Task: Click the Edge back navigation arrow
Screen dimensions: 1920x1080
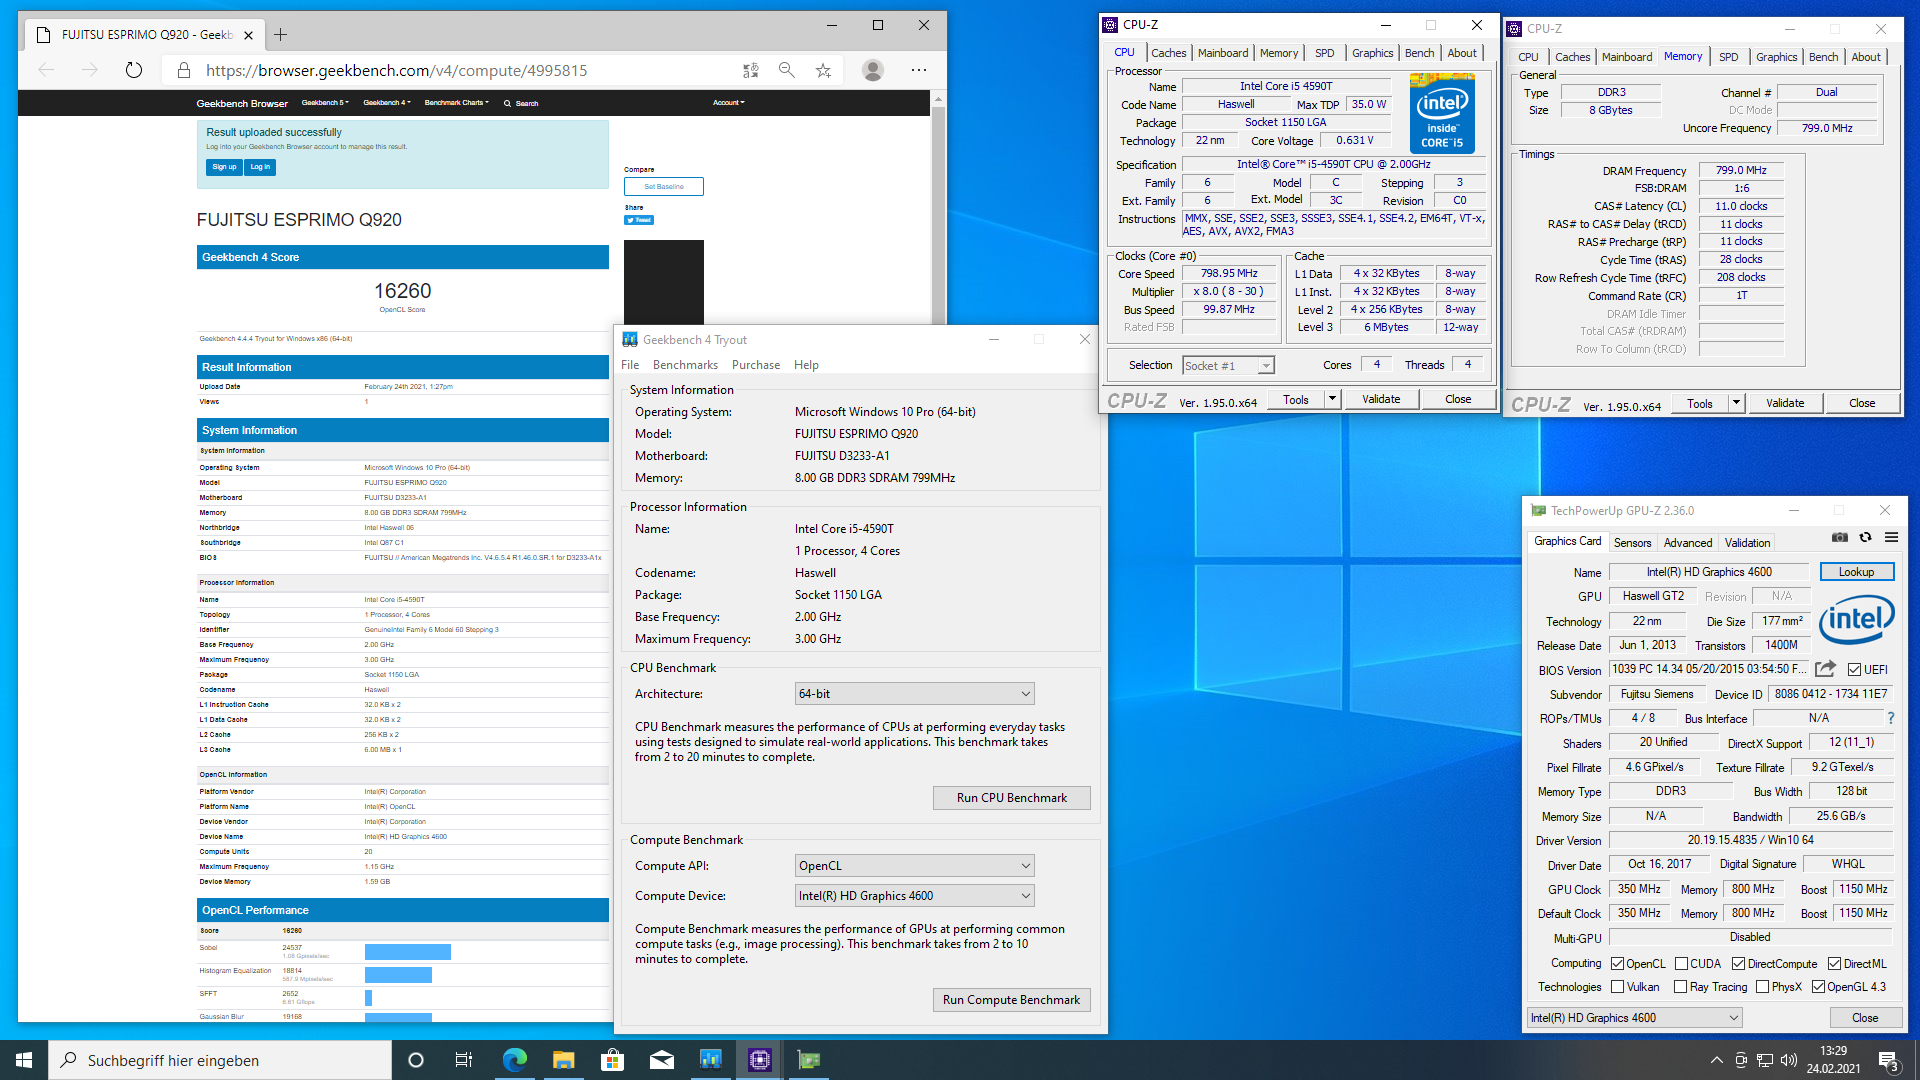Action: [x=46, y=70]
